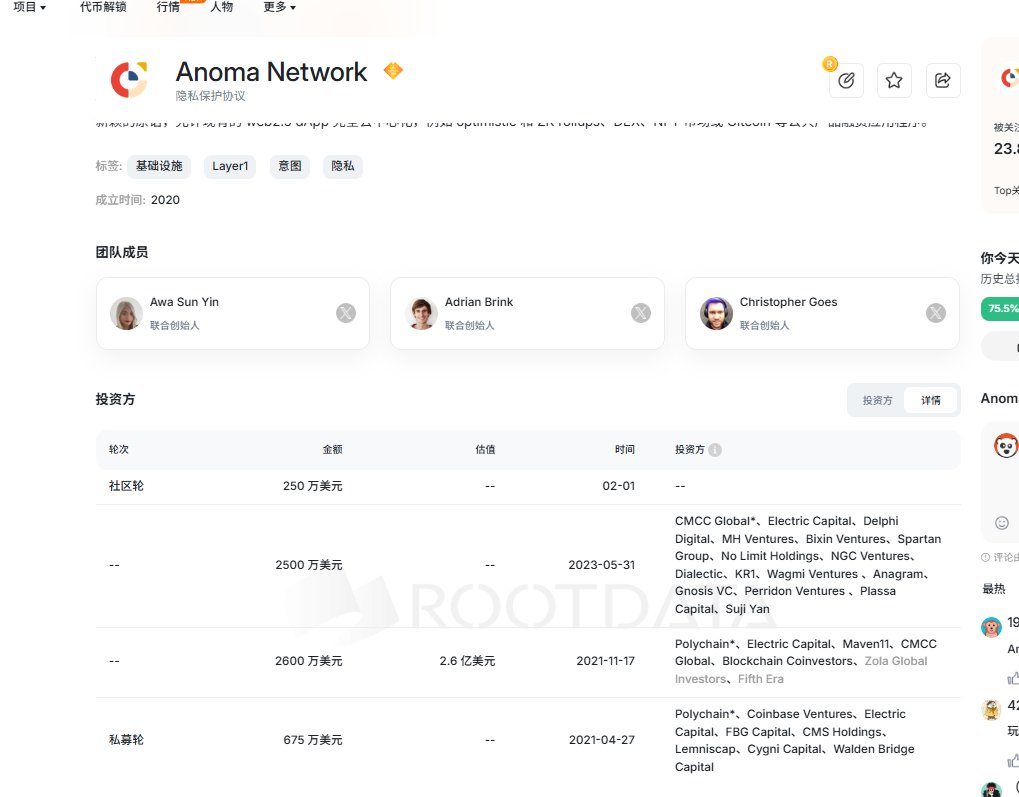Image resolution: width=1019 pixels, height=797 pixels.
Task: Open Adrian Brink's team member card
Action: (x=528, y=313)
